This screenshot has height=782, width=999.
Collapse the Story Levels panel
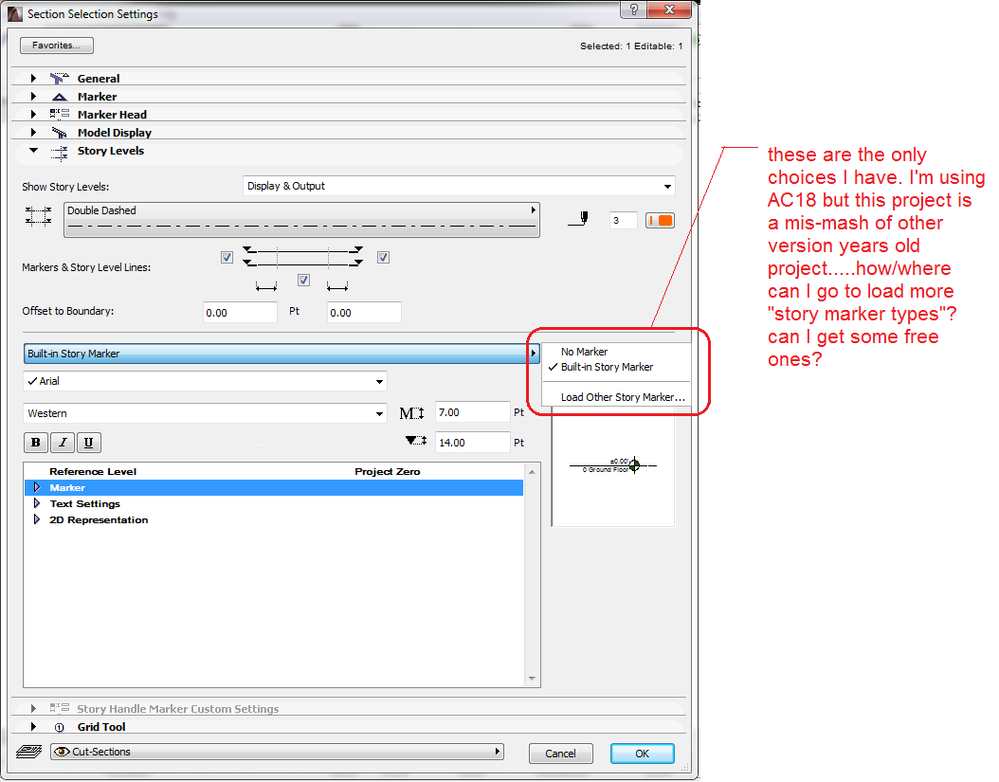coord(34,151)
